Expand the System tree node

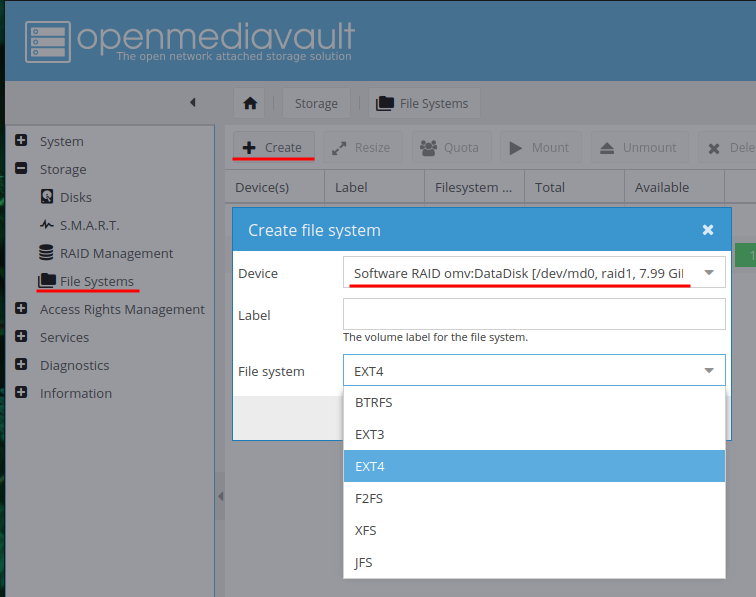click(21, 140)
